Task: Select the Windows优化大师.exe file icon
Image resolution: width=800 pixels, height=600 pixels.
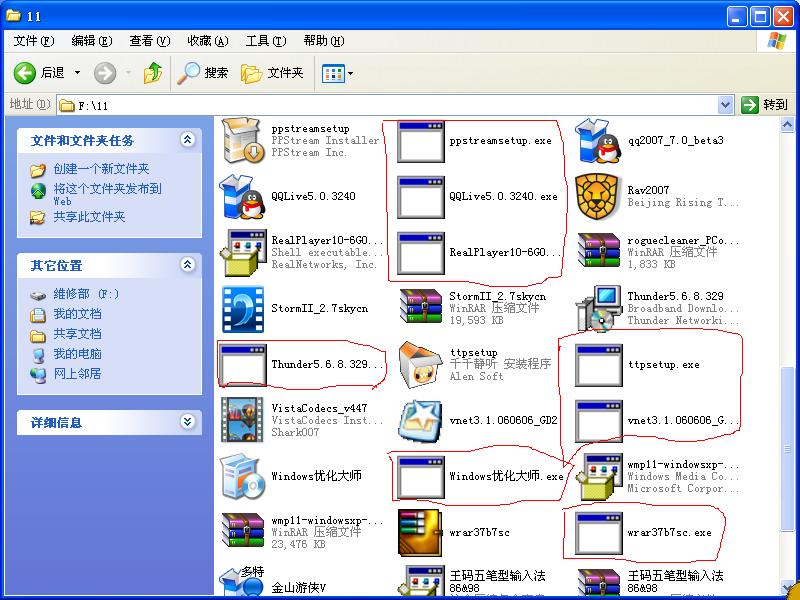Action: (x=420, y=478)
